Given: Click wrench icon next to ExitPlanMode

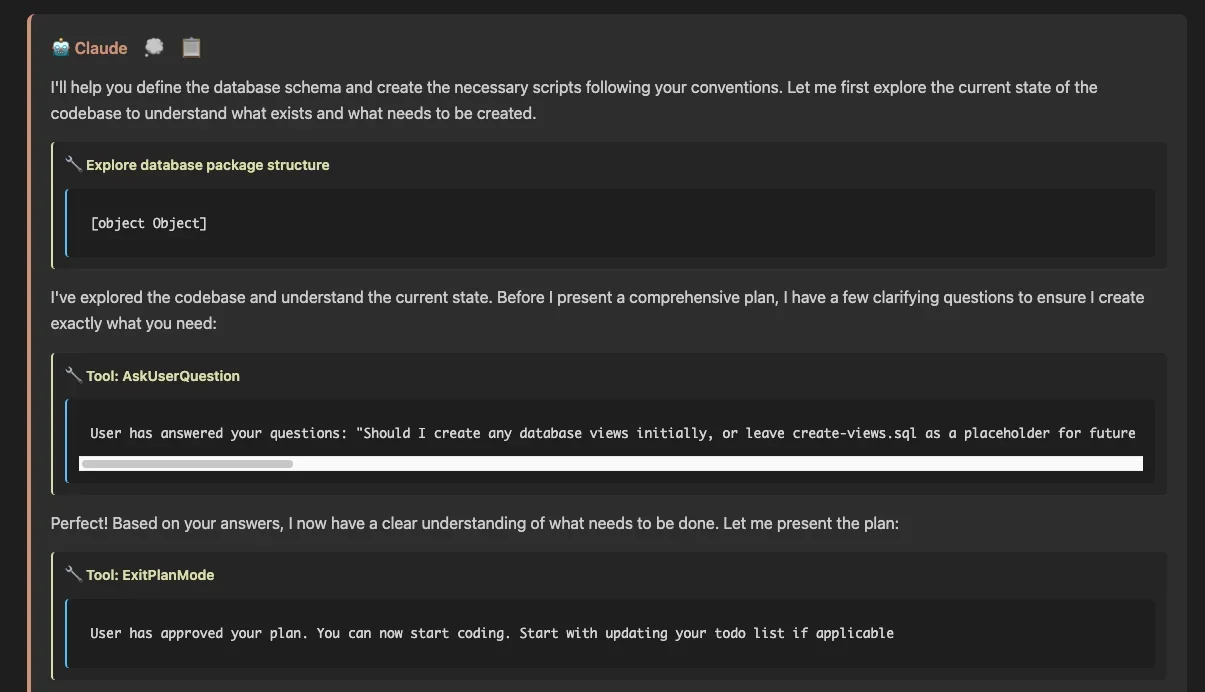Looking at the screenshot, I should click(73, 574).
